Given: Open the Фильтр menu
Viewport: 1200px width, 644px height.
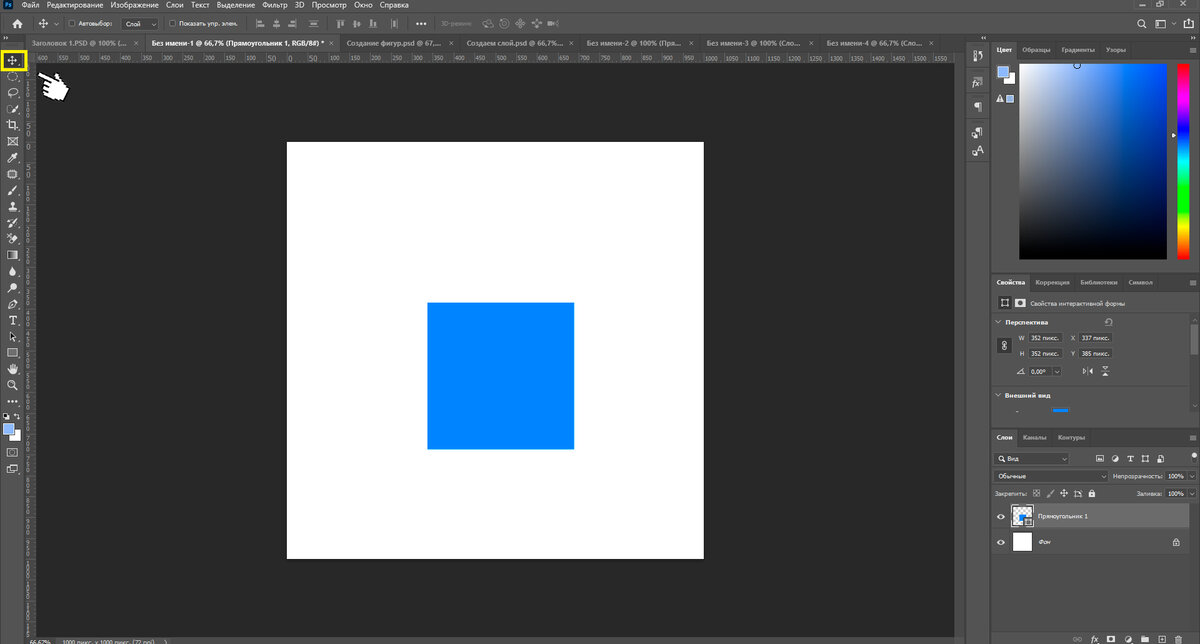Looking at the screenshot, I should tap(274, 6).
